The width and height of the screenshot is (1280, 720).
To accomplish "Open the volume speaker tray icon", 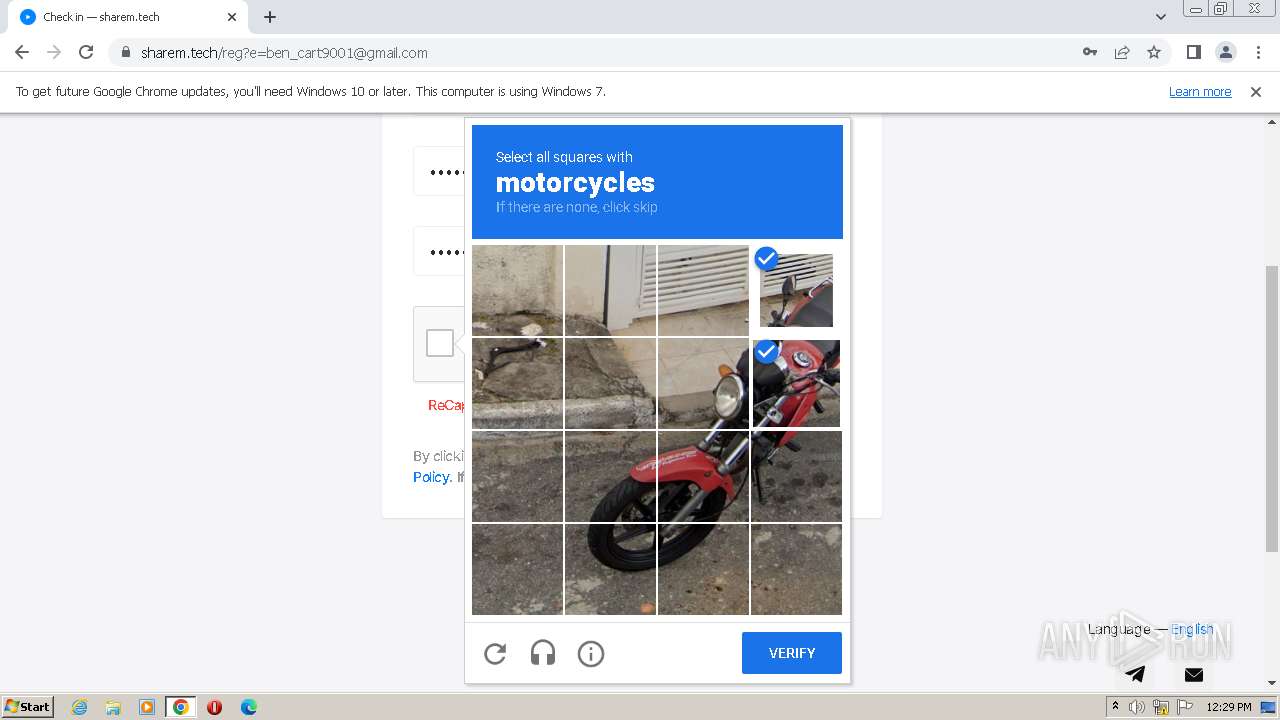I will coord(1137,707).
